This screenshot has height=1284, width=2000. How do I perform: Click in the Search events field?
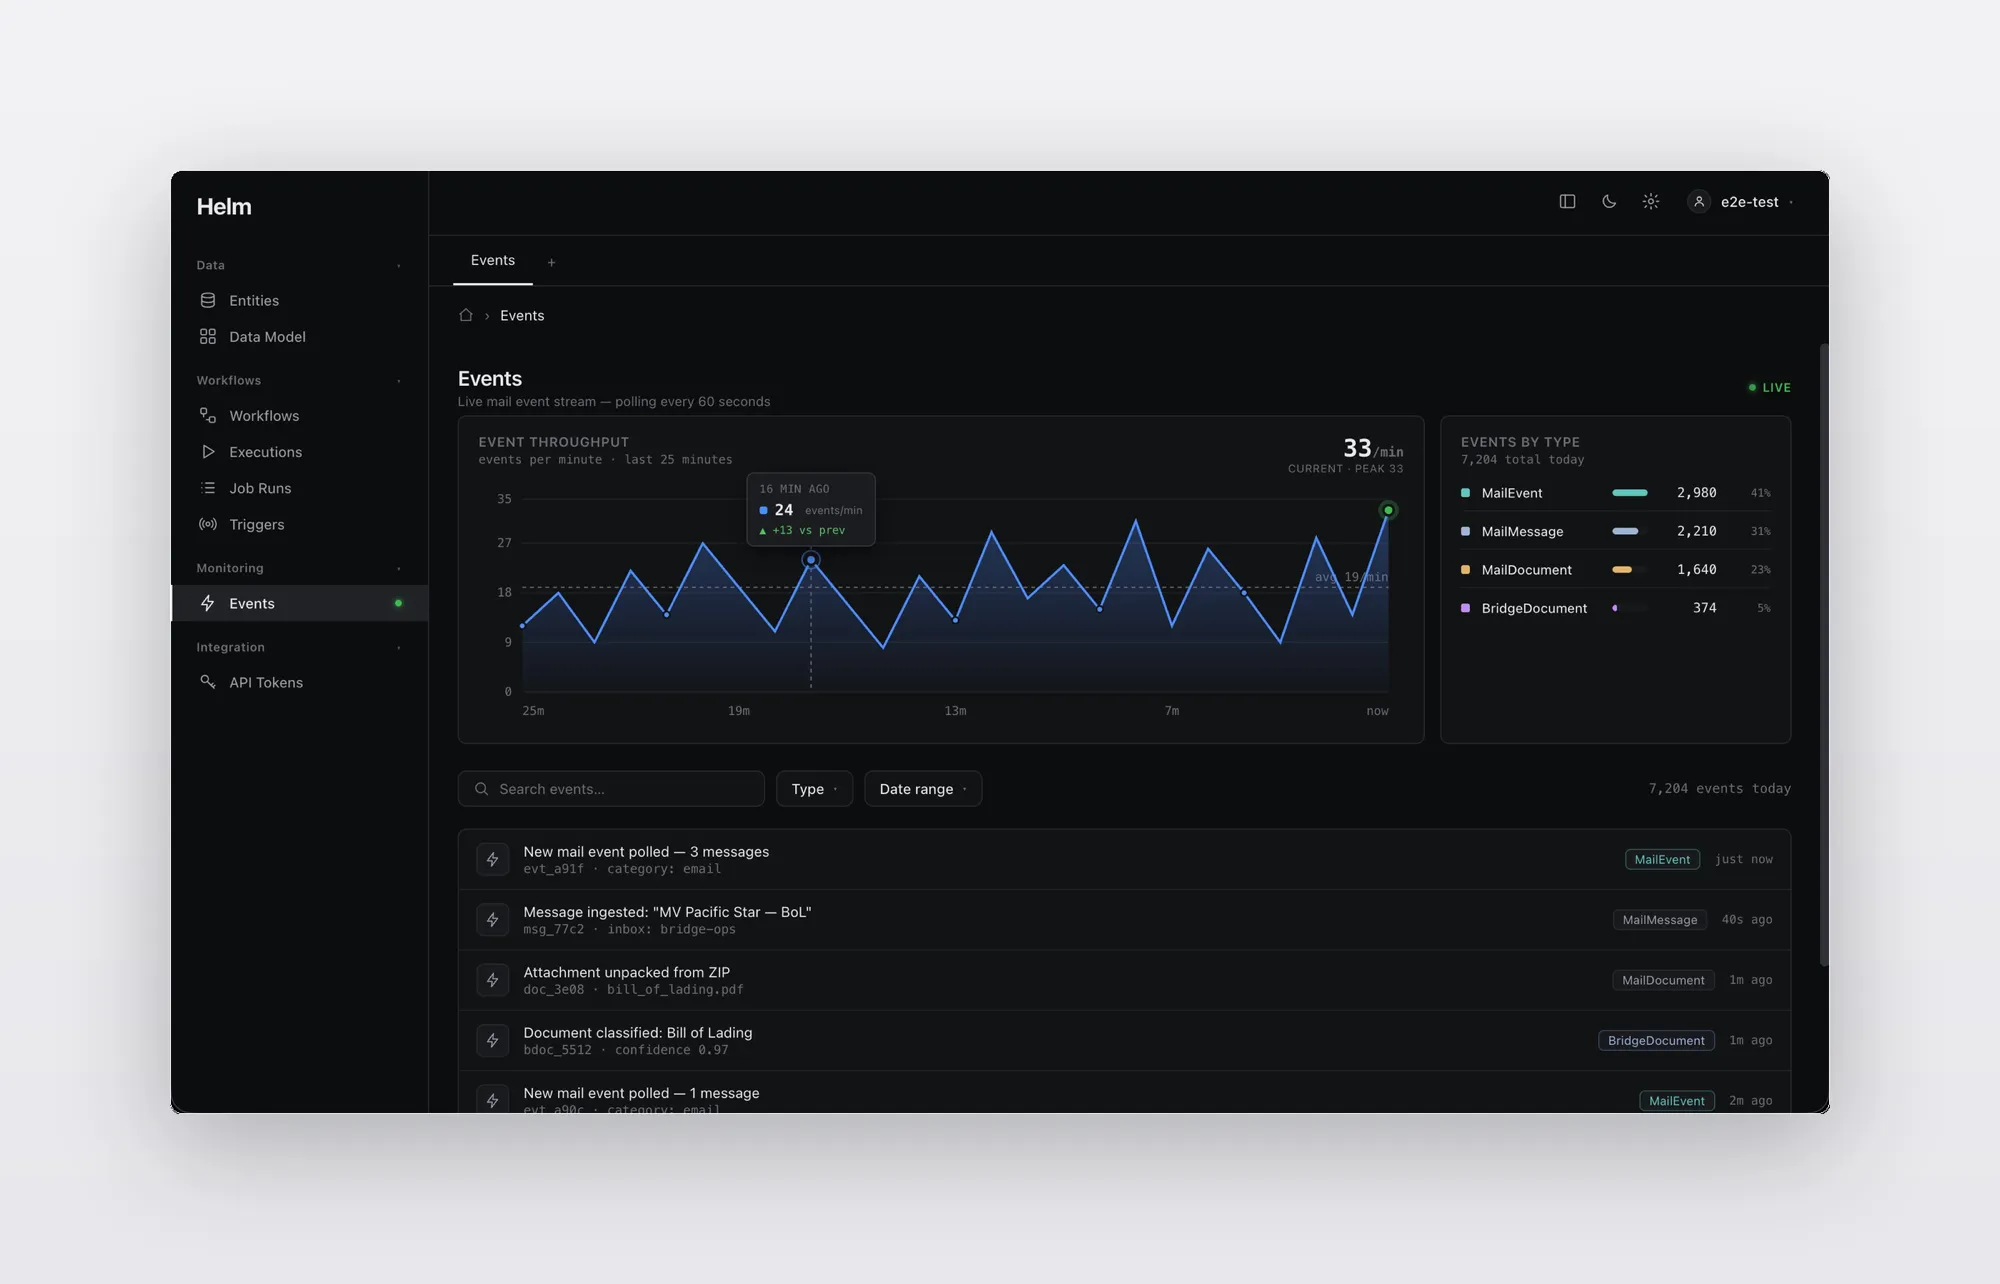pyautogui.click(x=611, y=789)
